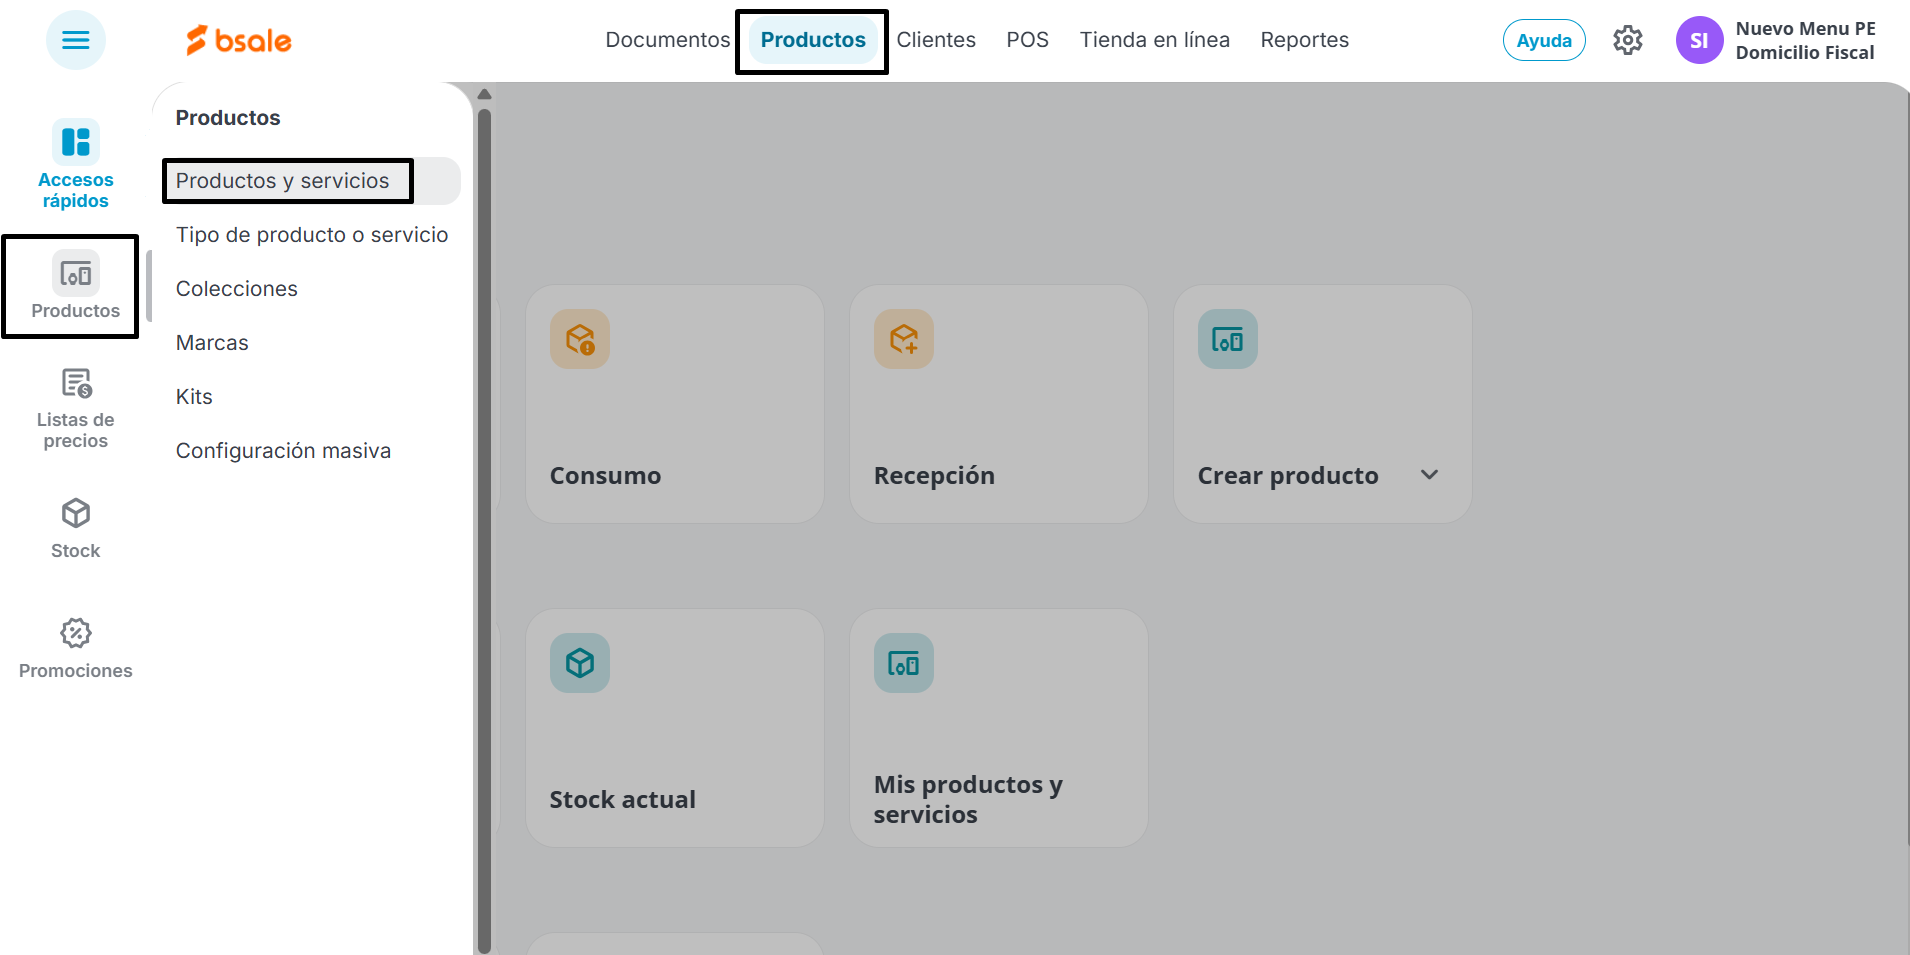The width and height of the screenshot is (1910, 955).
Task: Click the Consumo card title
Action: click(x=605, y=476)
